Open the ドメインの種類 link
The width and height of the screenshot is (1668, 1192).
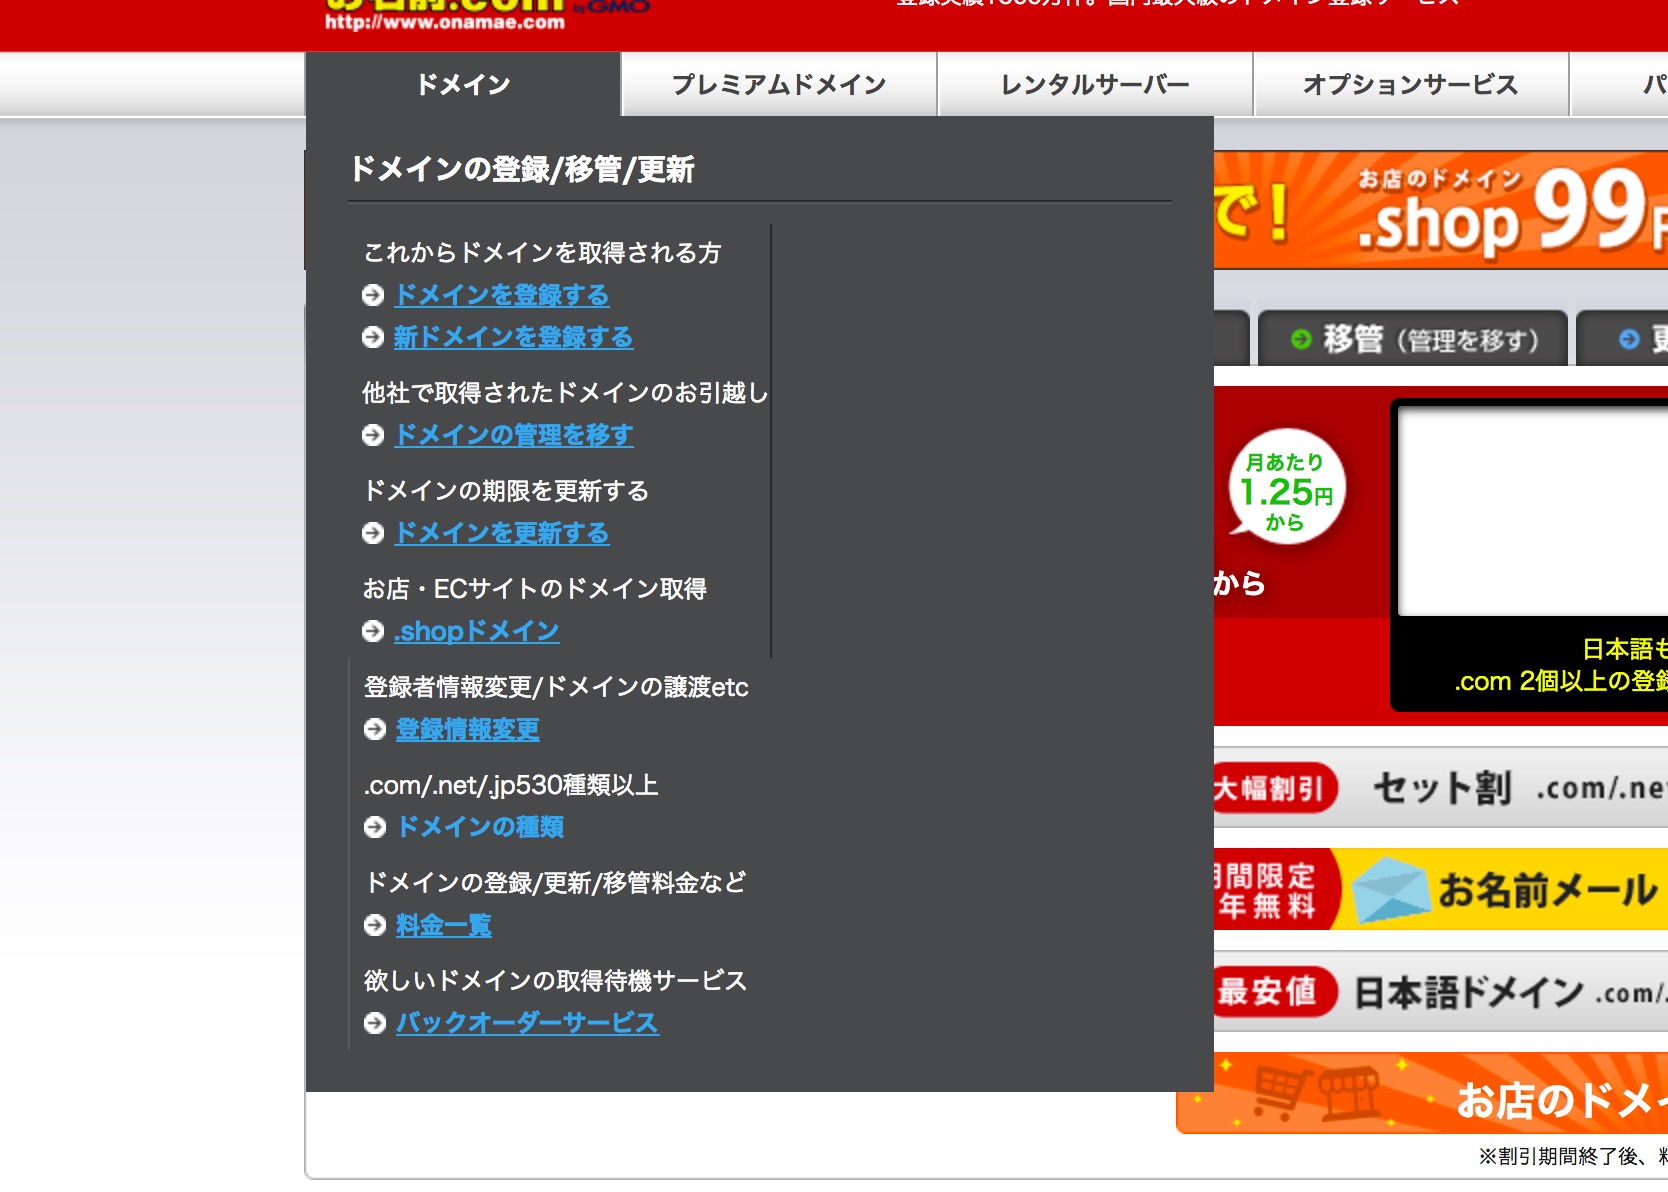pos(481,827)
